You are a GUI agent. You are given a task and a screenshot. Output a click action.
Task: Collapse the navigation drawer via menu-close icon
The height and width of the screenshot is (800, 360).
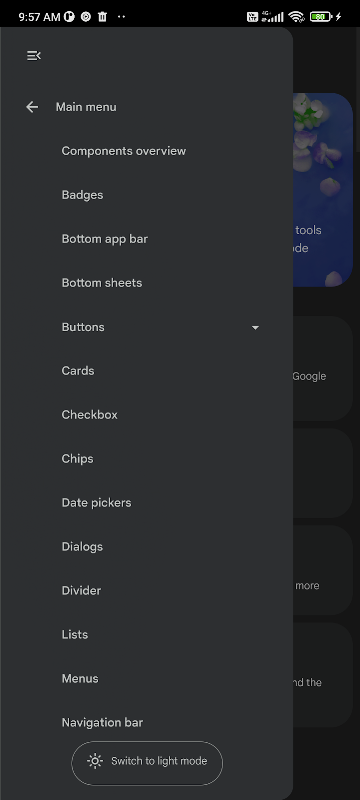[x=34, y=56]
